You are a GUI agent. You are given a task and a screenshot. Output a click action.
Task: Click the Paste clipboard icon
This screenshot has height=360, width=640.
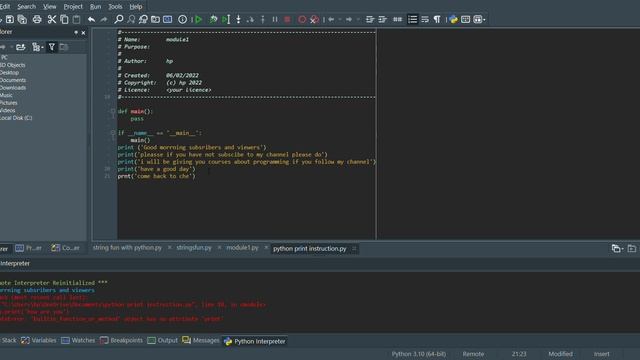[x=76, y=19]
